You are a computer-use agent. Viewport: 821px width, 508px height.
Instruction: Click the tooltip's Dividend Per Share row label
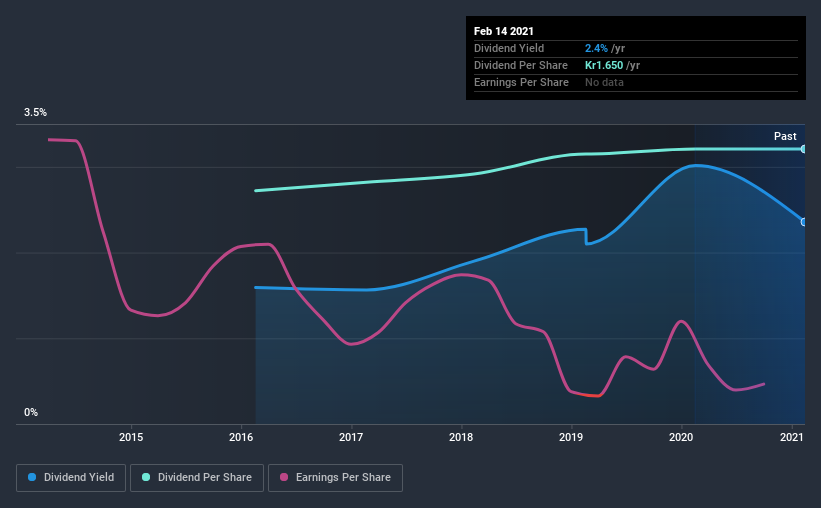[520, 65]
